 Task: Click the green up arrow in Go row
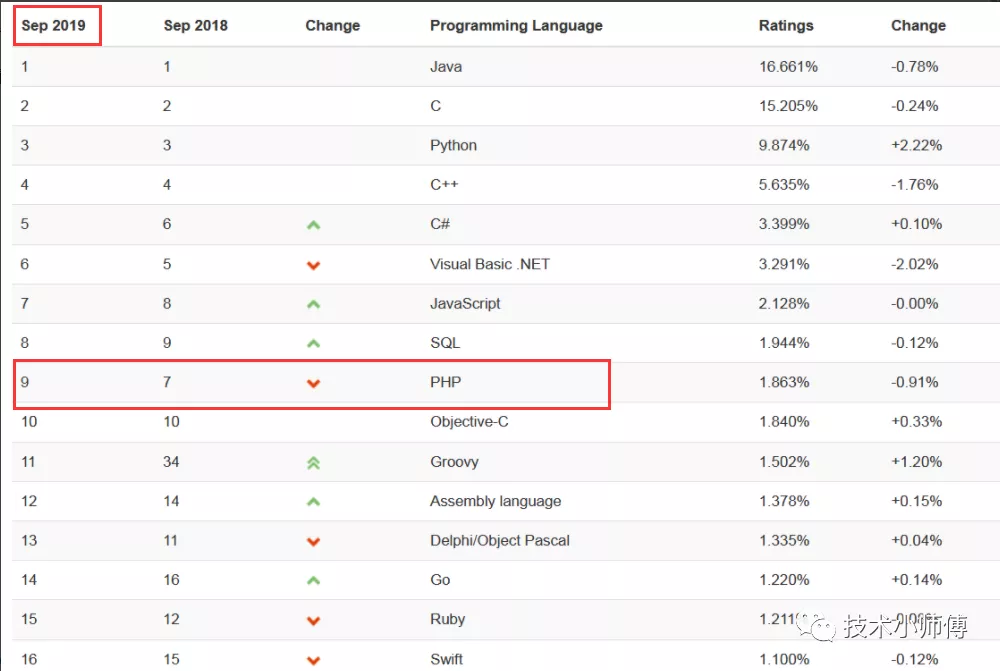click(313, 580)
